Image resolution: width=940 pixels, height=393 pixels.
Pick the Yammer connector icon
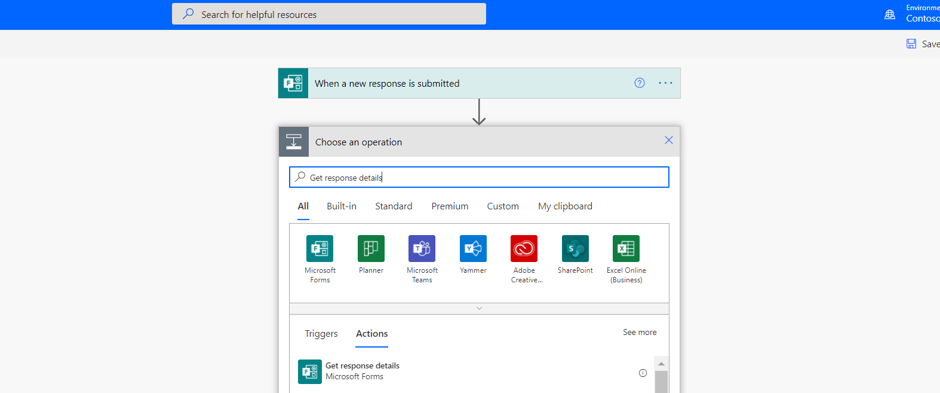[x=473, y=248]
